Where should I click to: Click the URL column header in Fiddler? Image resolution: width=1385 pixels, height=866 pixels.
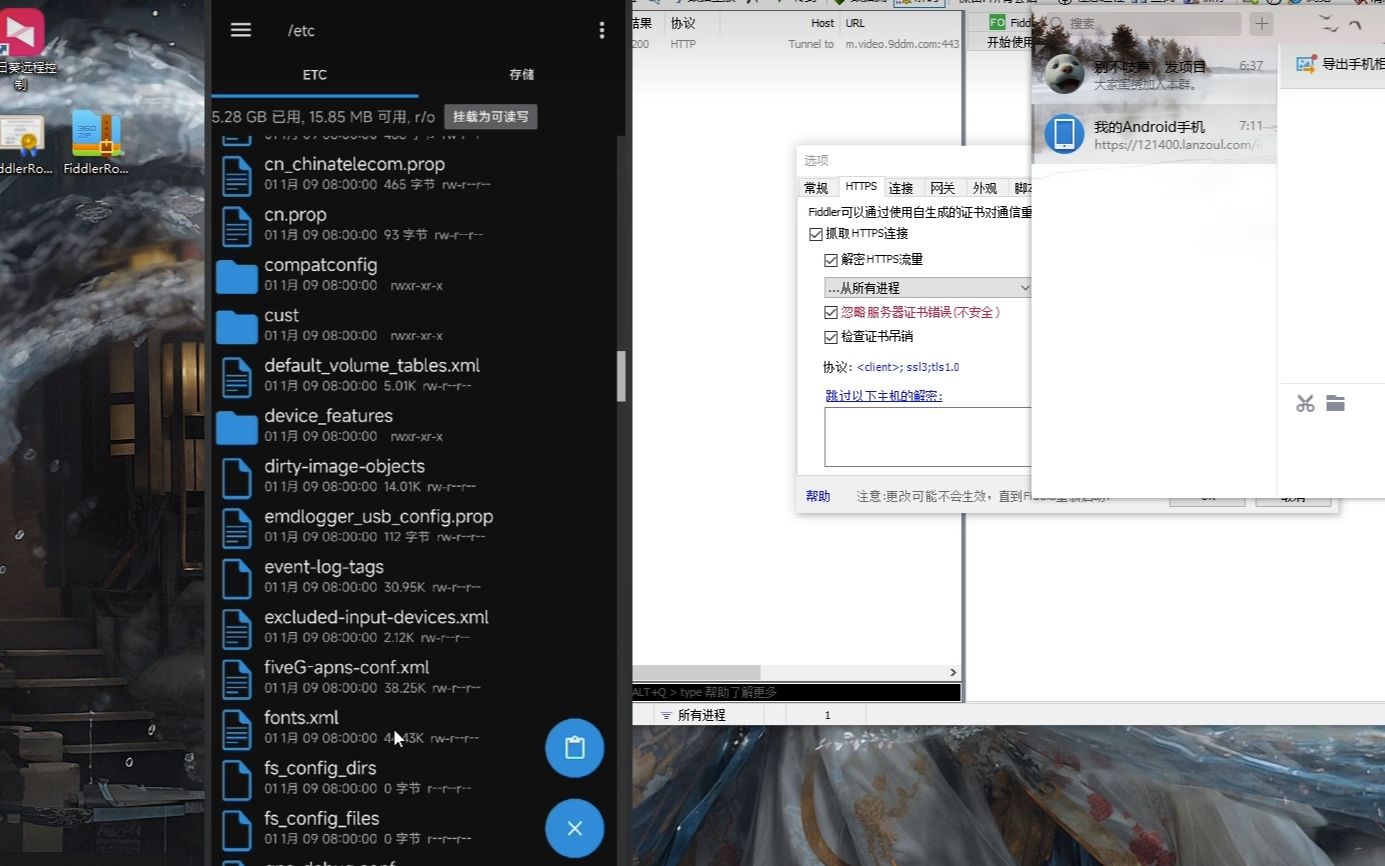[855, 22]
